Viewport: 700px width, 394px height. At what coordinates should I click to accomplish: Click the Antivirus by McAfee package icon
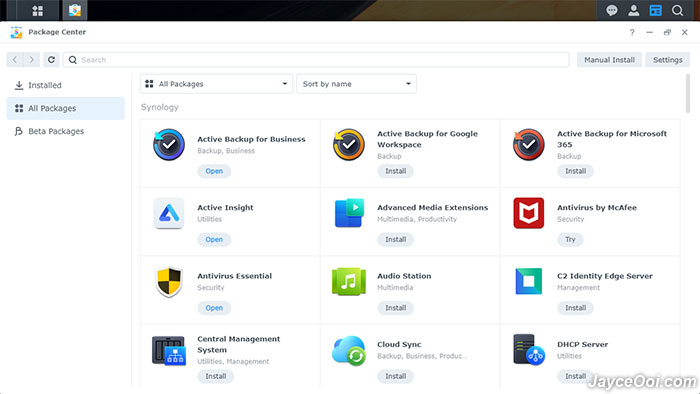click(529, 213)
